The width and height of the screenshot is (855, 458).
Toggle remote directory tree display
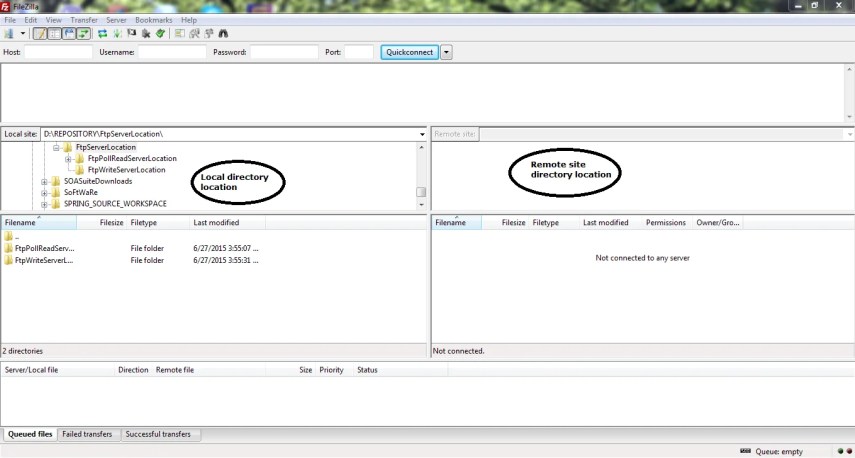[69, 34]
